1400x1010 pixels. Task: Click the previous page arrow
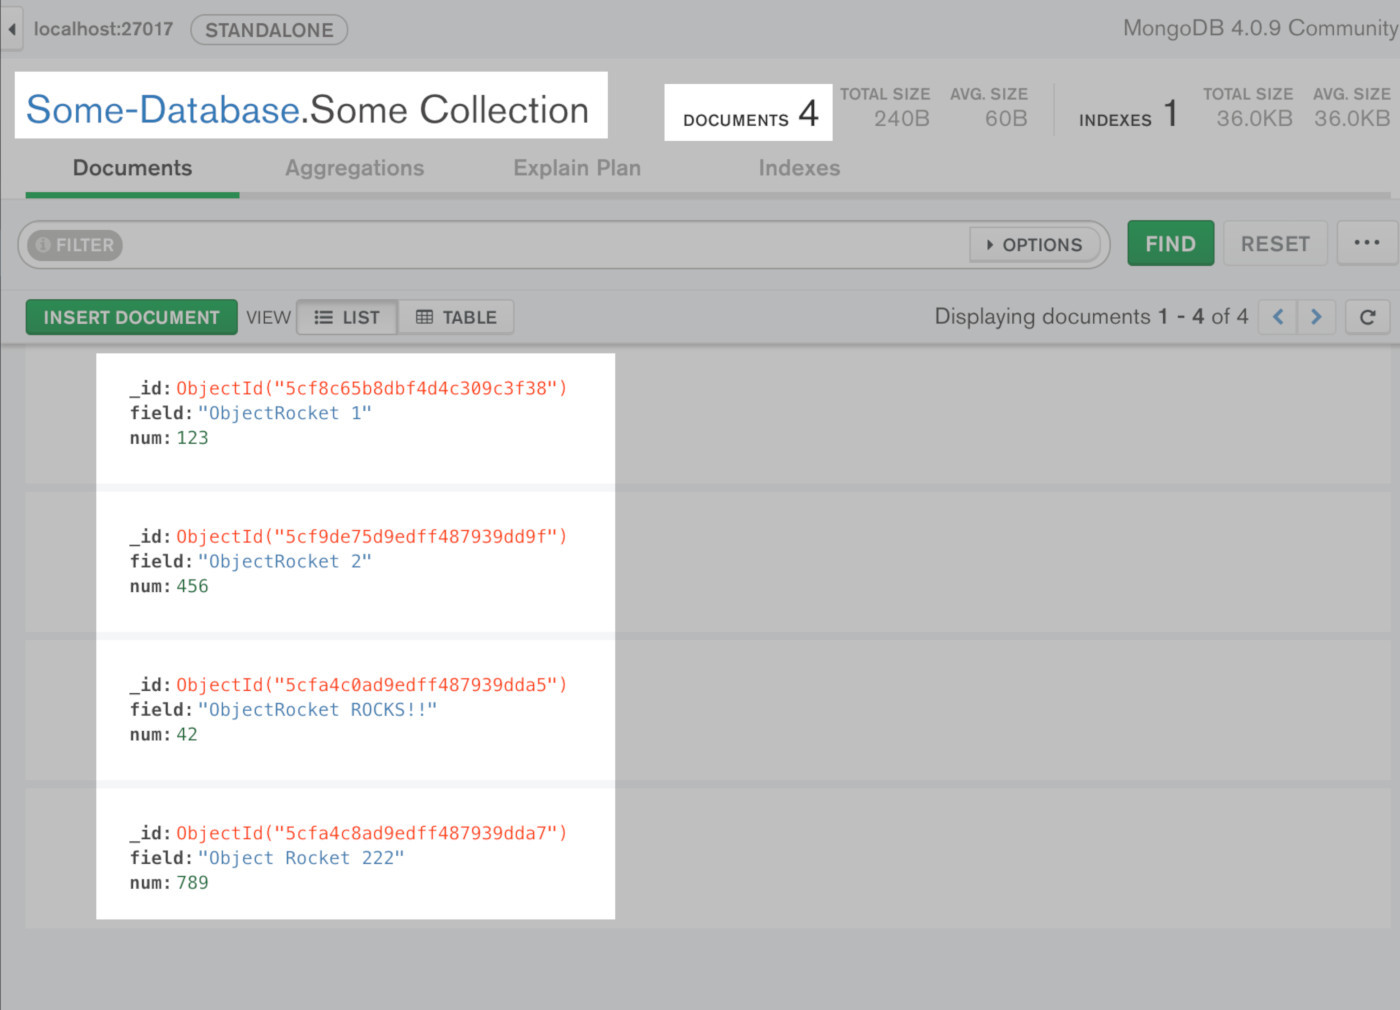pos(1277,316)
